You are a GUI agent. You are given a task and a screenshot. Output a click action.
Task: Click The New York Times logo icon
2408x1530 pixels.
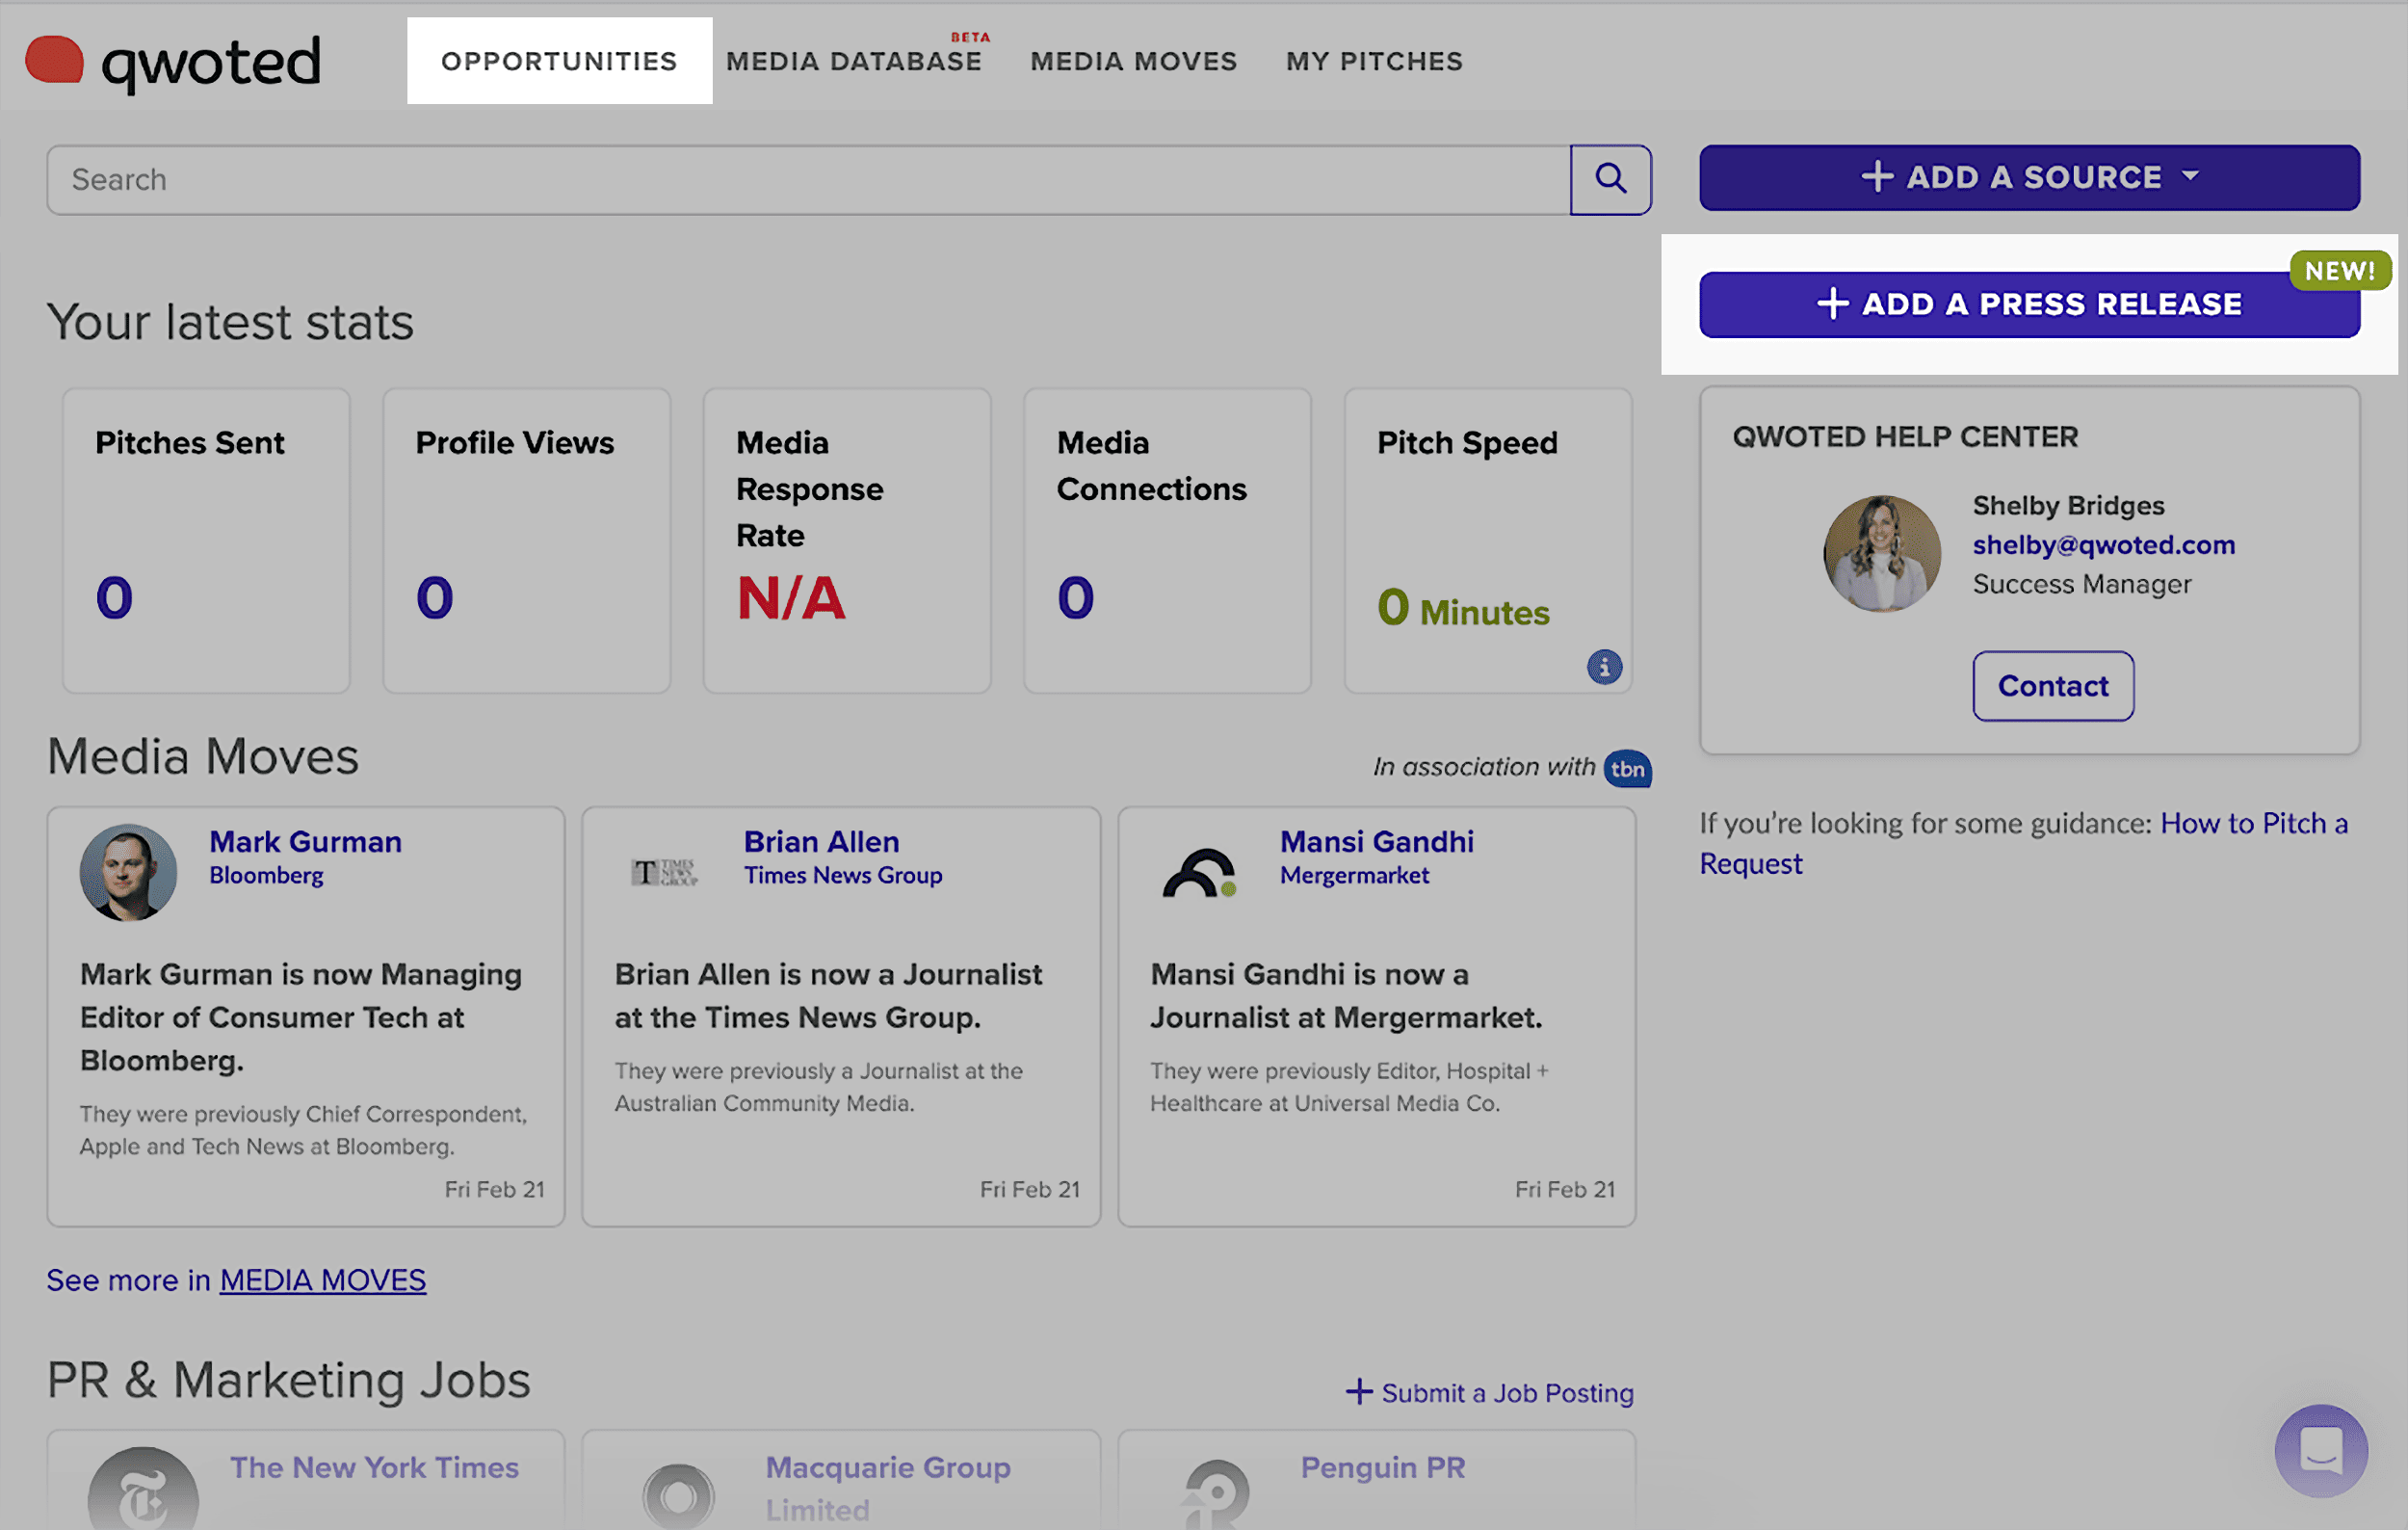coord(143,1490)
